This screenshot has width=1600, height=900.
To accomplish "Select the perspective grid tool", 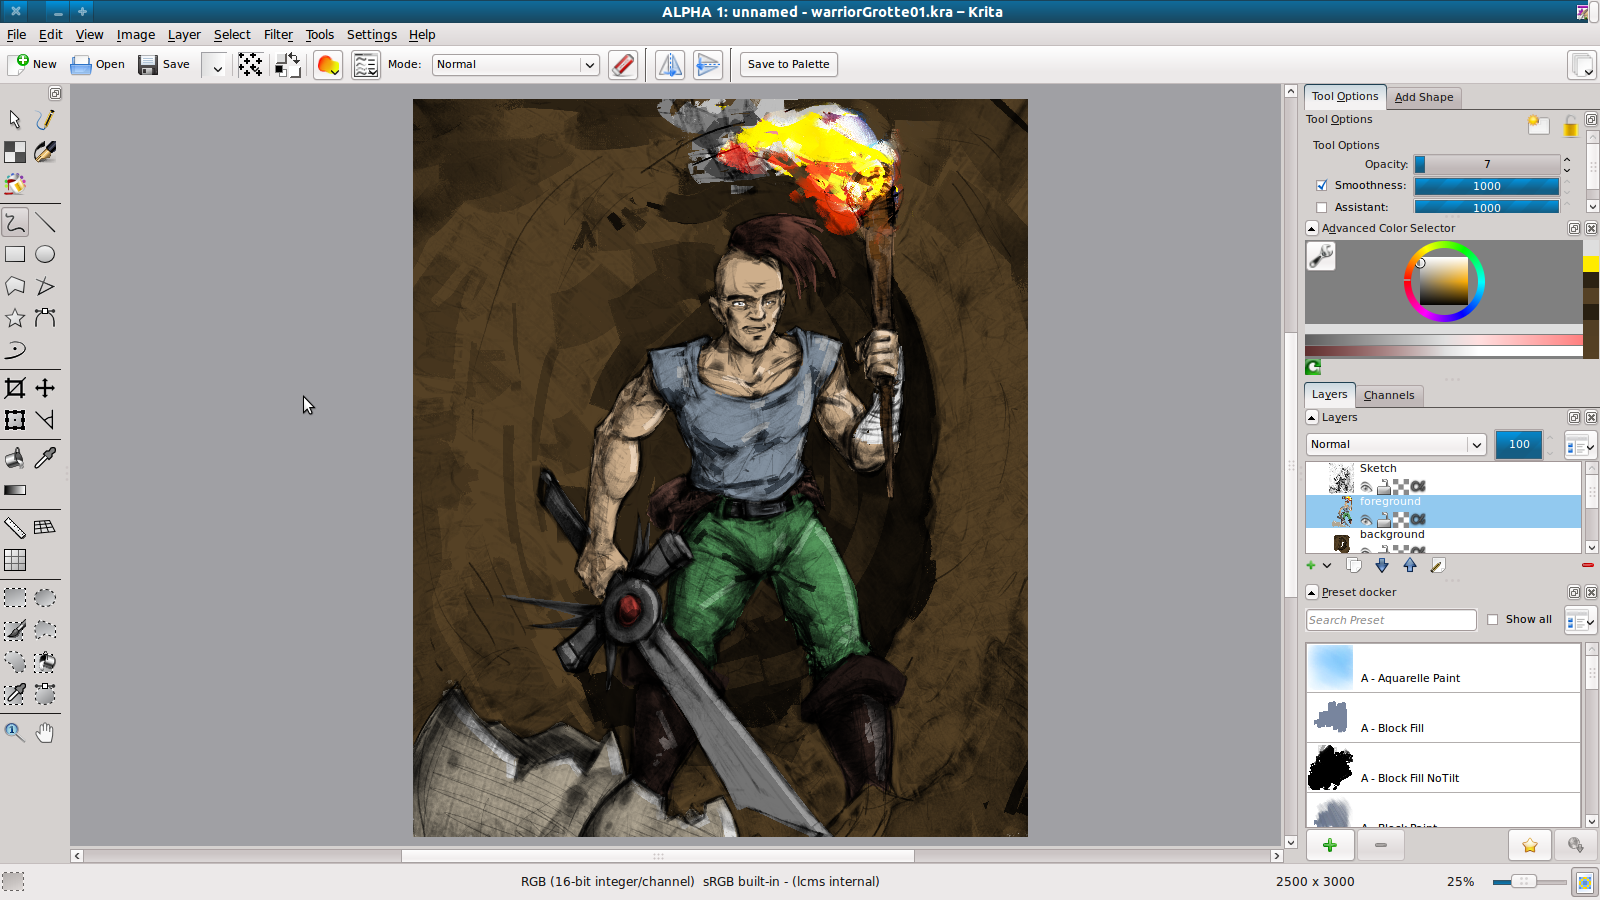I will (45, 528).
